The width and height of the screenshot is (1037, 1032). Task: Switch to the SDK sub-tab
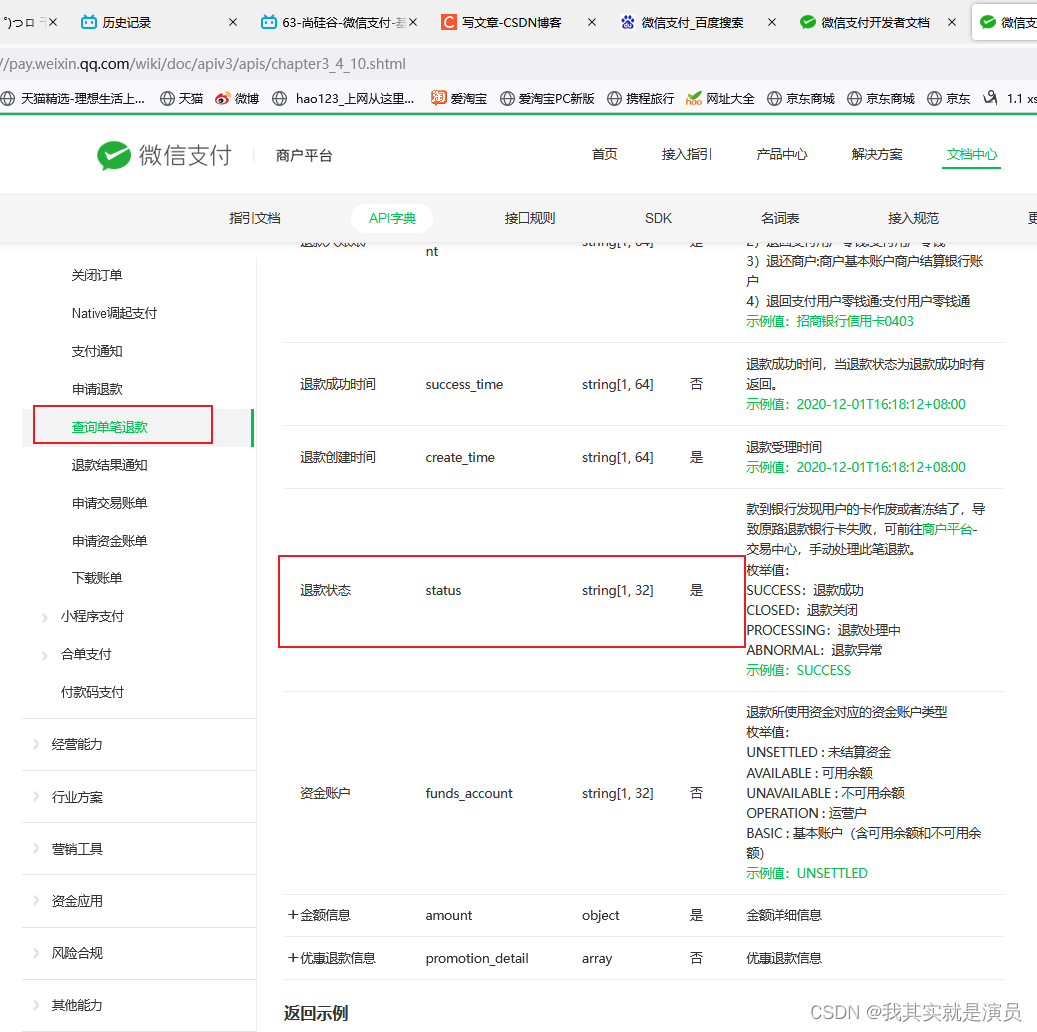point(658,218)
